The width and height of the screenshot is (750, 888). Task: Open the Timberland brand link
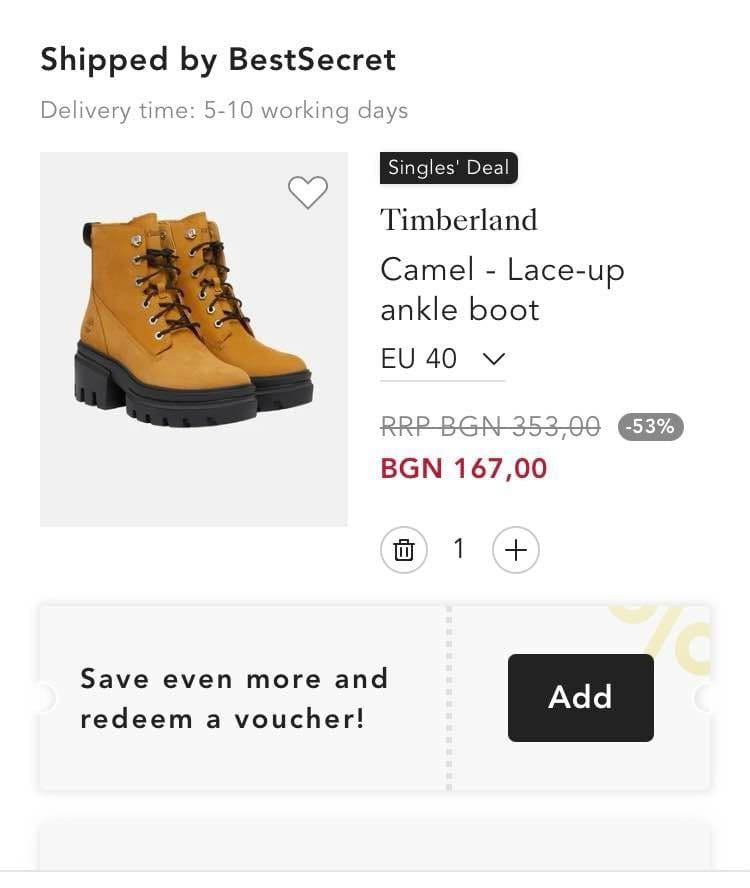coord(458,219)
